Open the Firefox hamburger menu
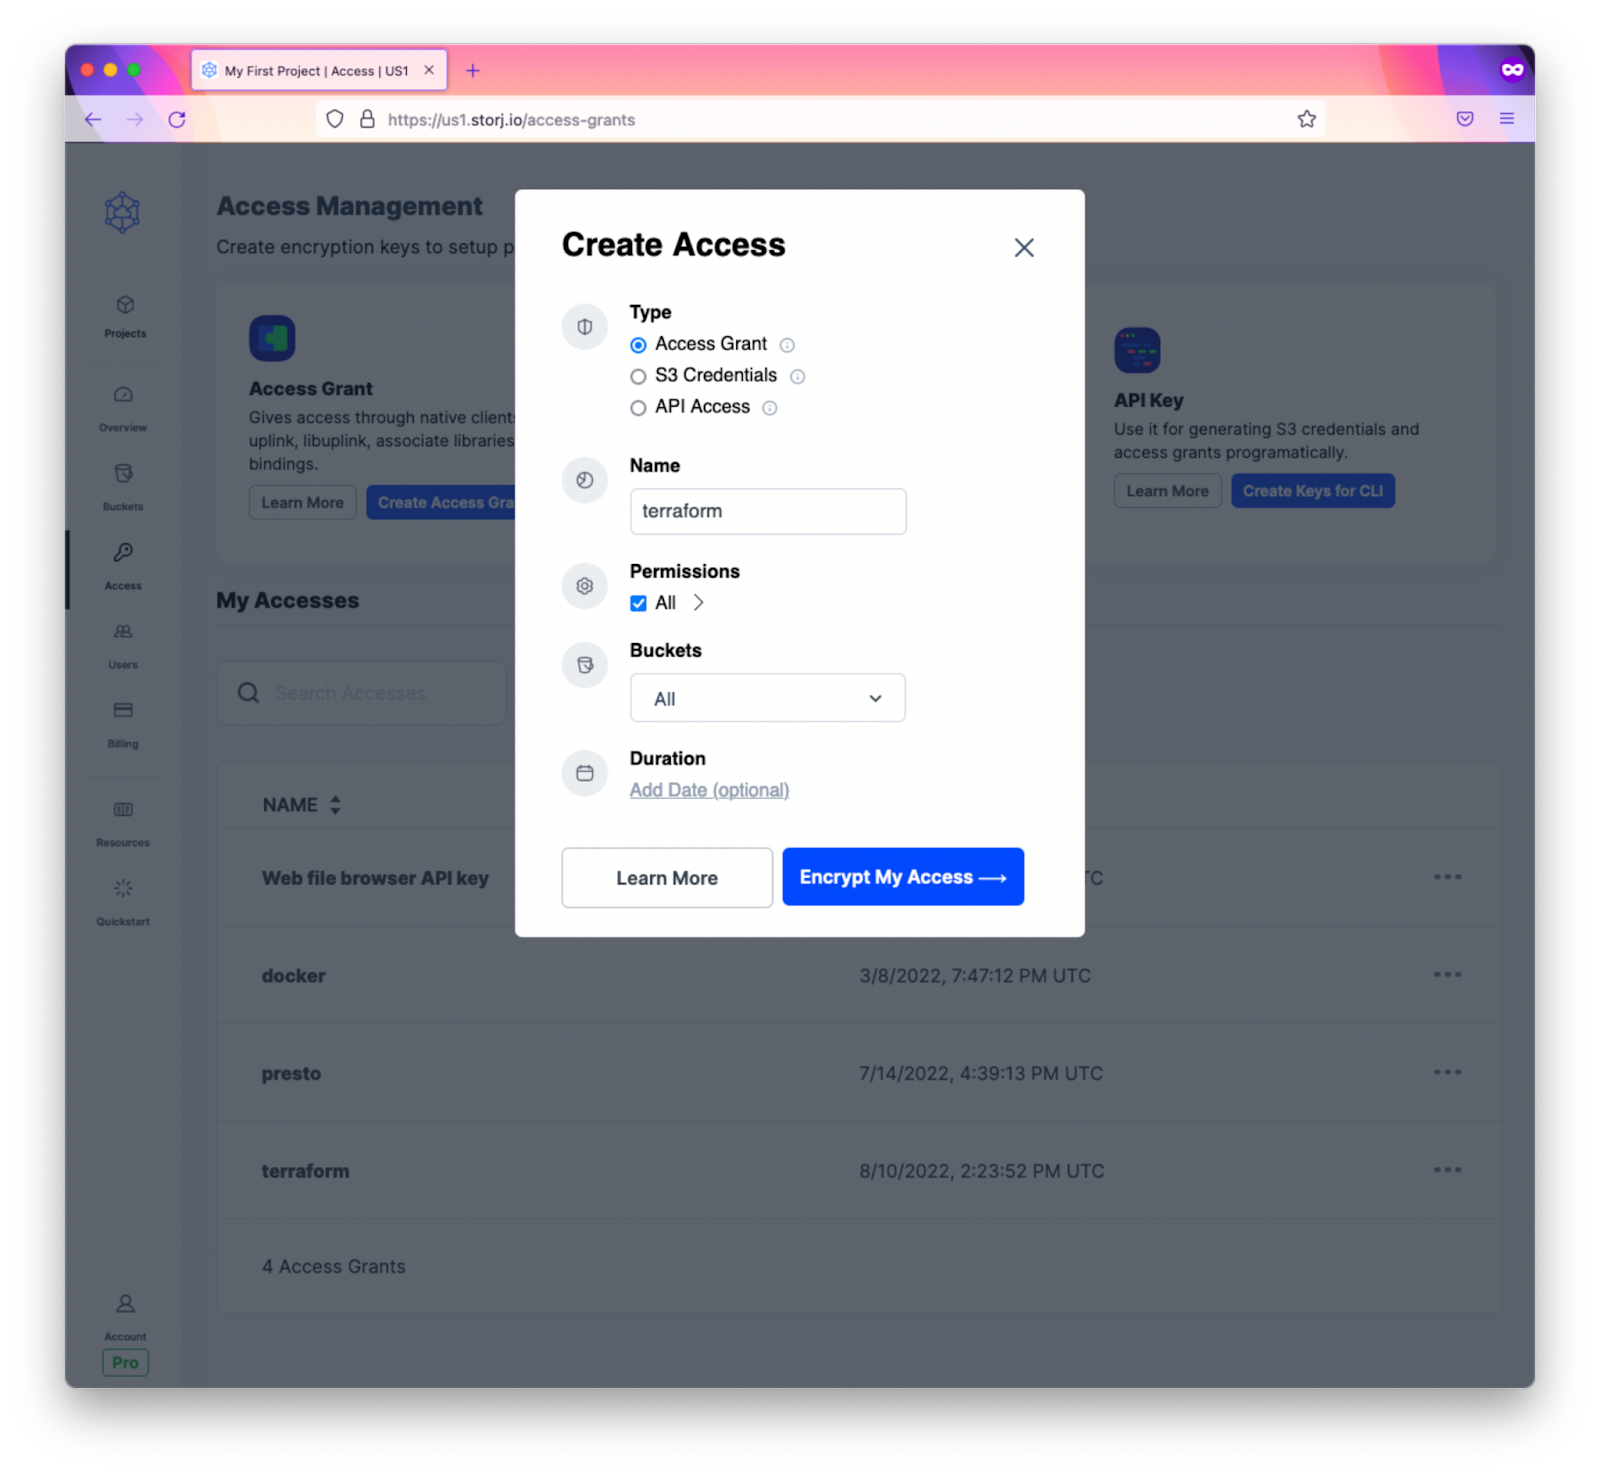This screenshot has width=1600, height=1474. click(1506, 119)
